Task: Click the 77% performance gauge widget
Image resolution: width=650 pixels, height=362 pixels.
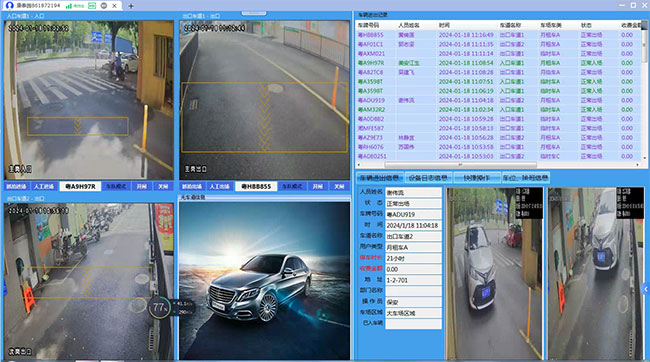Action: [x=160, y=307]
